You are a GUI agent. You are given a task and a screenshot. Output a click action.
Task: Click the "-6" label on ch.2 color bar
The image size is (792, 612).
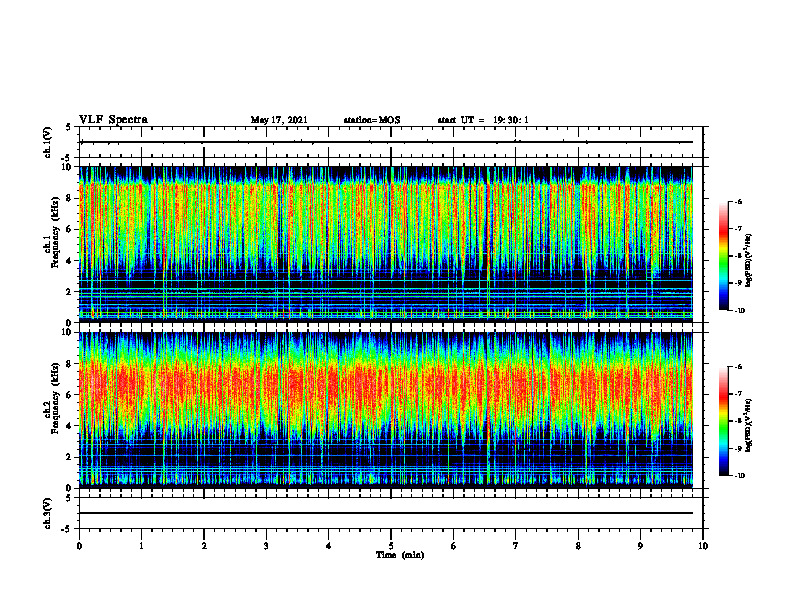(738, 367)
